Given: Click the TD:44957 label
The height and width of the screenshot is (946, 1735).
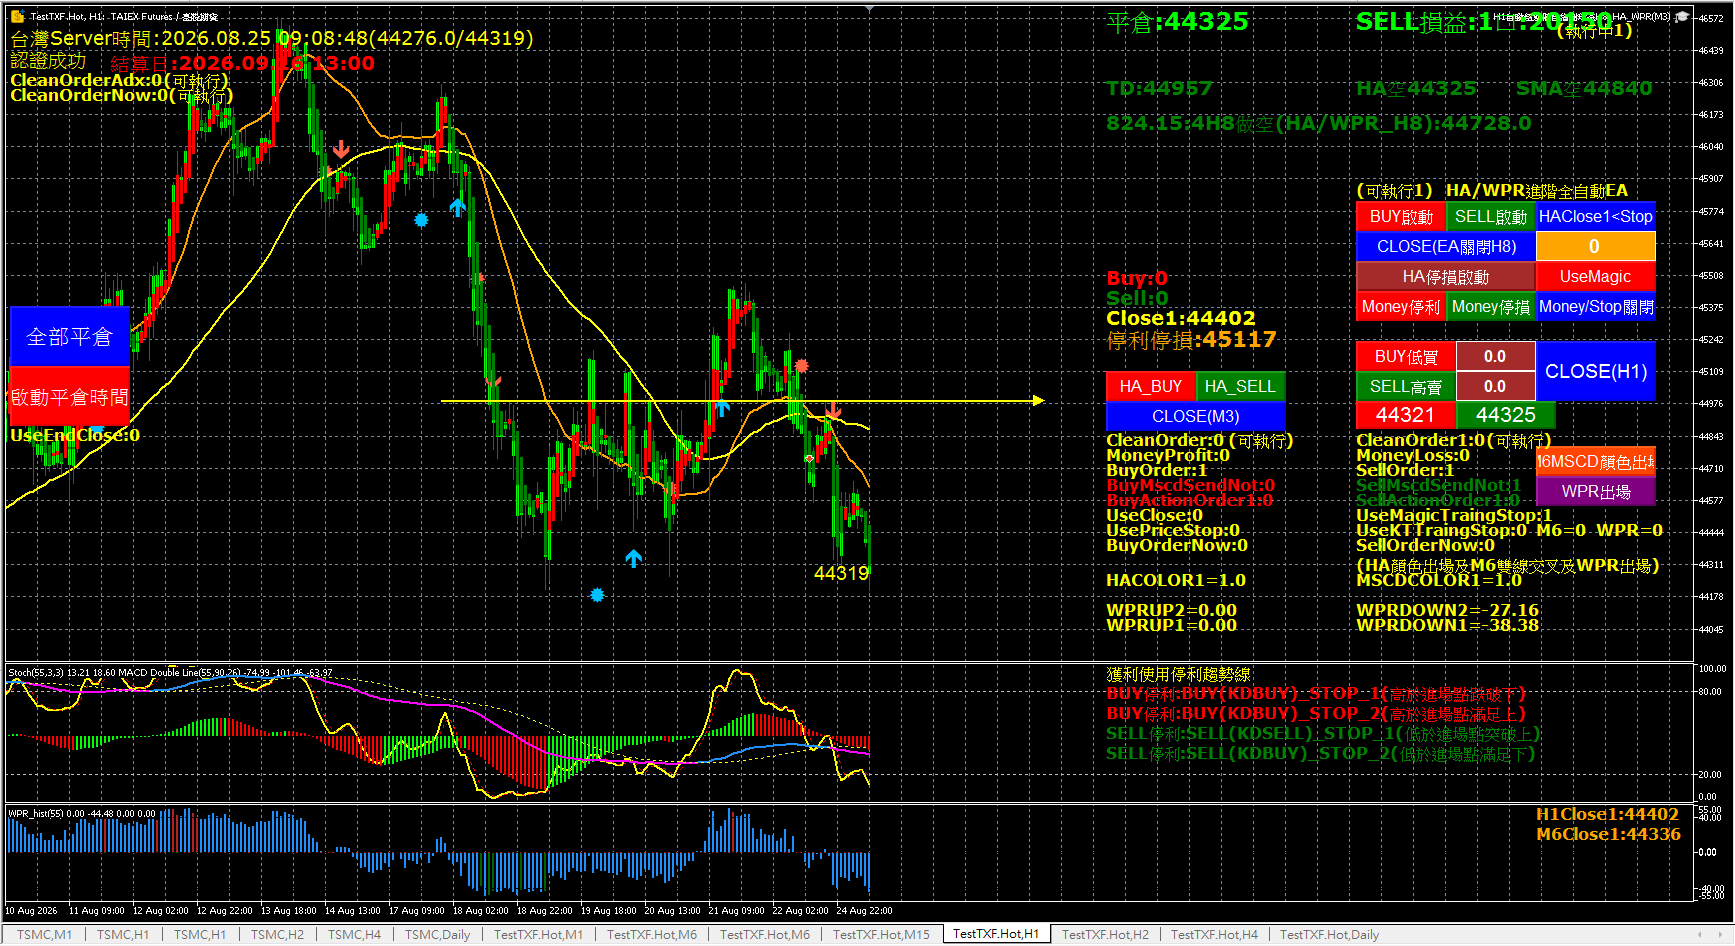Looking at the screenshot, I should tap(1159, 88).
